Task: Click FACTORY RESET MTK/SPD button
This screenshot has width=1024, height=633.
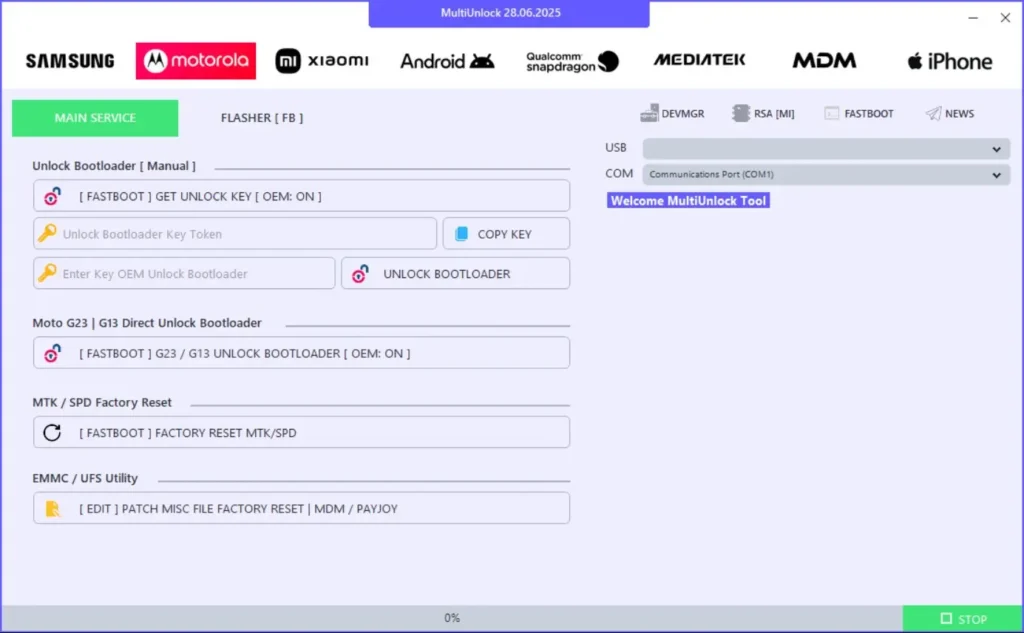Action: pyautogui.click(x=301, y=432)
